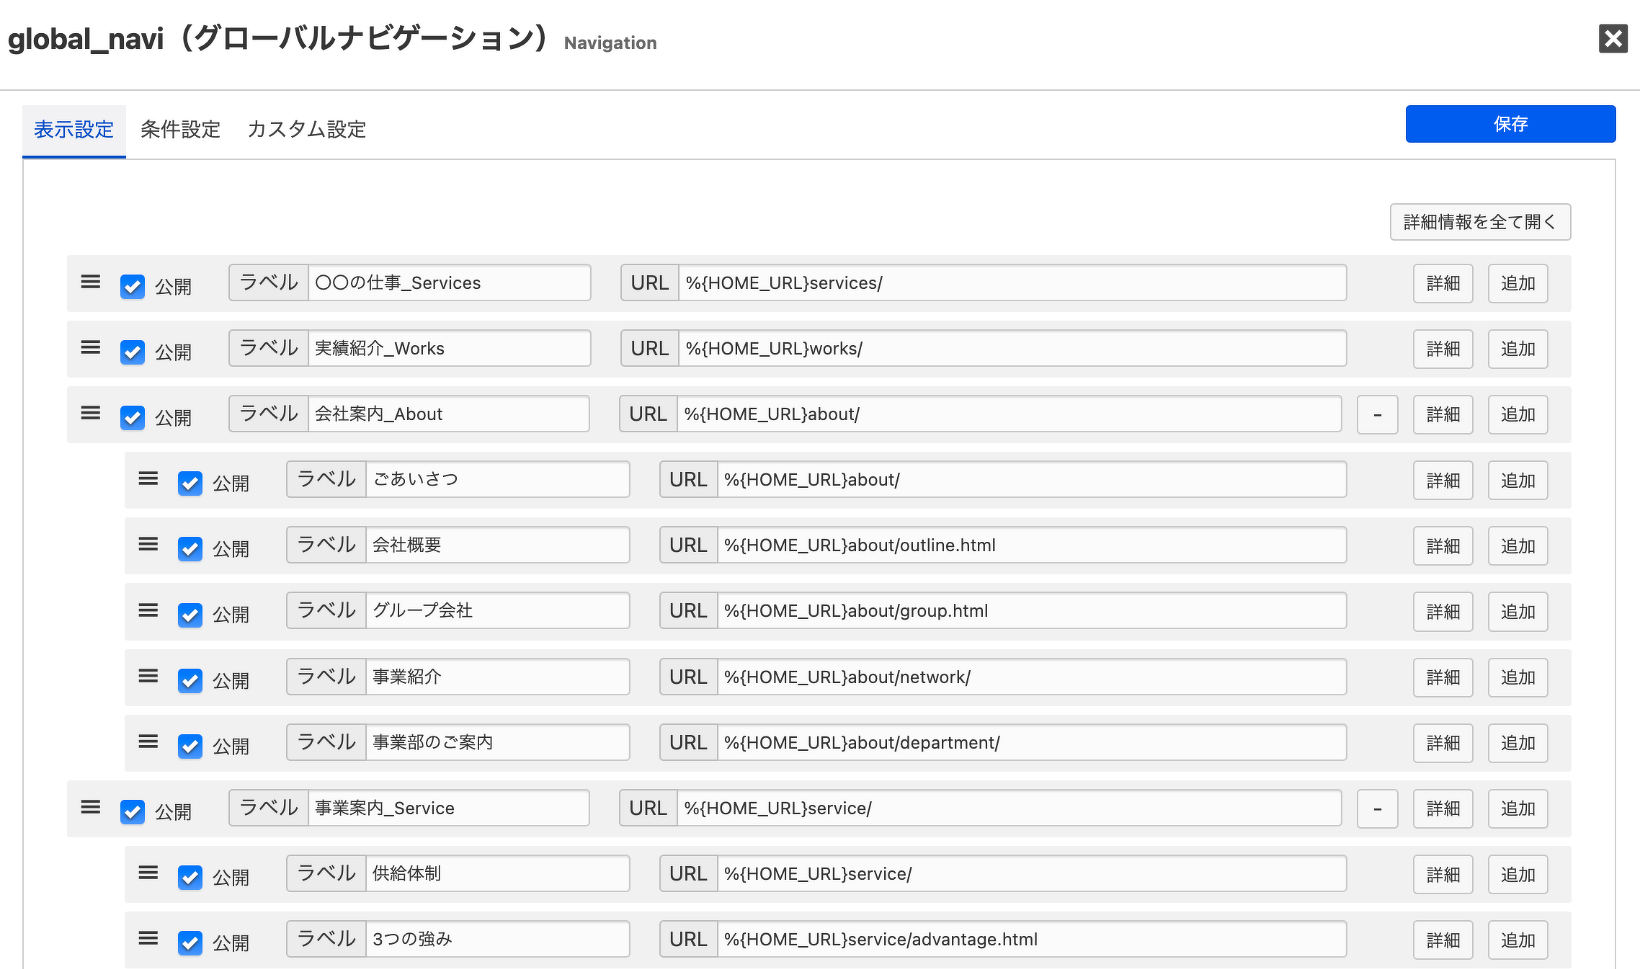The height and width of the screenshot is (969, 1640).
Task: Add item after 会社概要 row
Action: [x=1518, y=546]
